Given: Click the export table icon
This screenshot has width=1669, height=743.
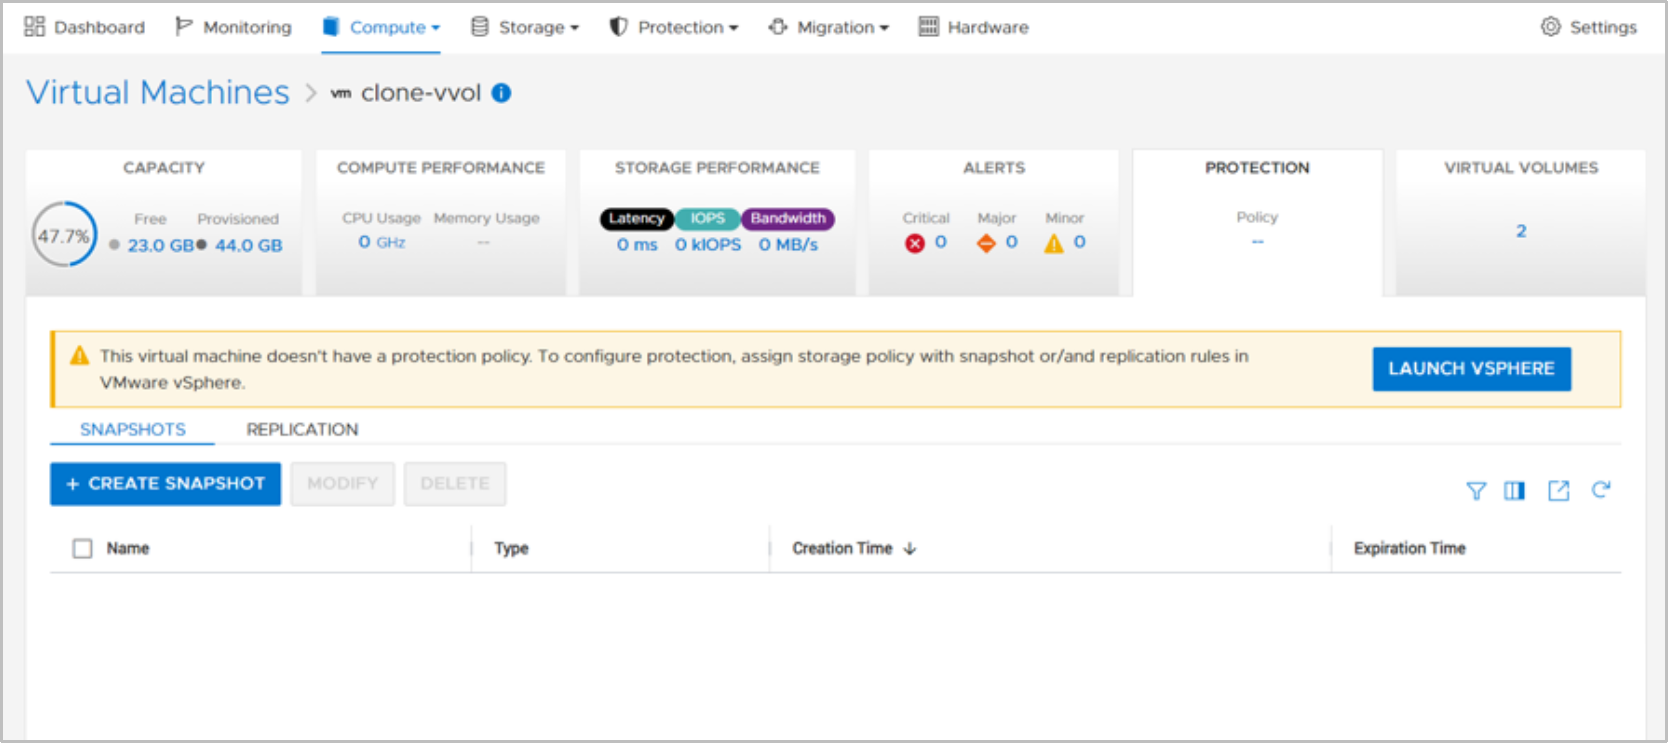Looking at the screenshot, I should click(1558, 491).
